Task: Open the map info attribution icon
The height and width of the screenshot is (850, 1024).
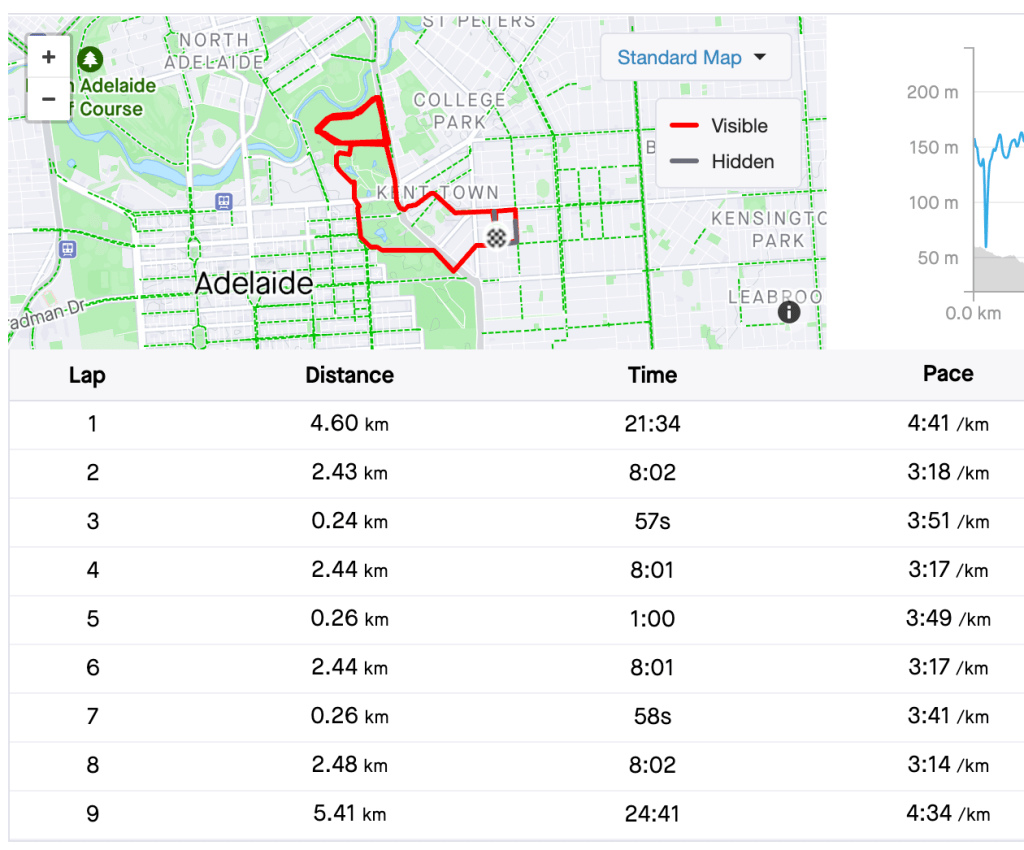Action: [789, 312]
